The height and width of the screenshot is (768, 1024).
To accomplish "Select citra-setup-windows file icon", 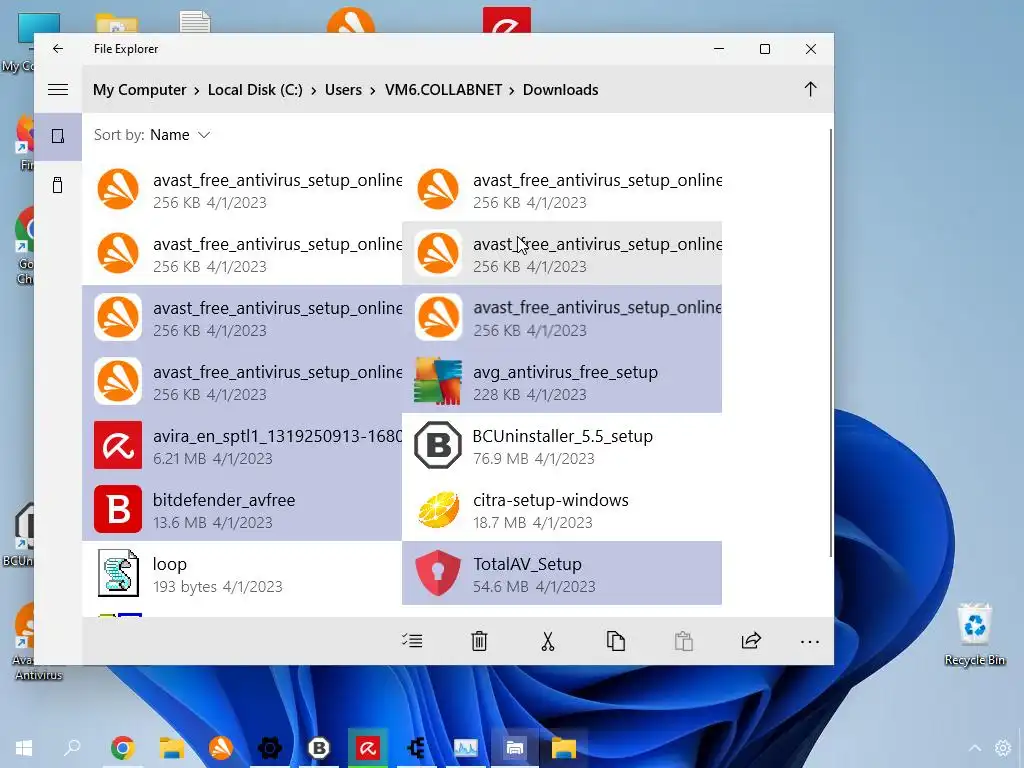I will point(438,509).
